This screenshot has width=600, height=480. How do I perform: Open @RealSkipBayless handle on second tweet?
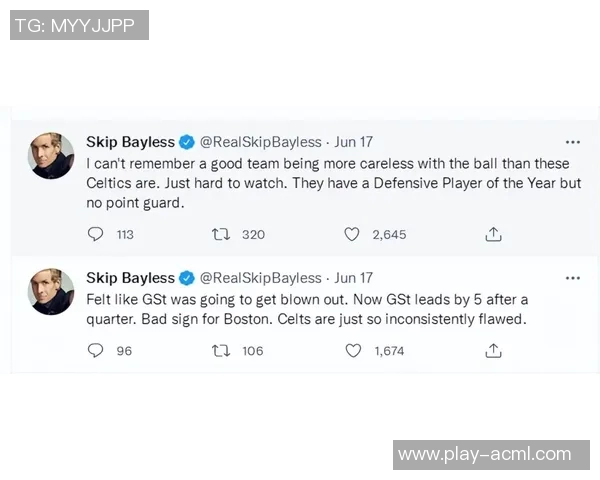pyautogui.click(x=261, y=278)
